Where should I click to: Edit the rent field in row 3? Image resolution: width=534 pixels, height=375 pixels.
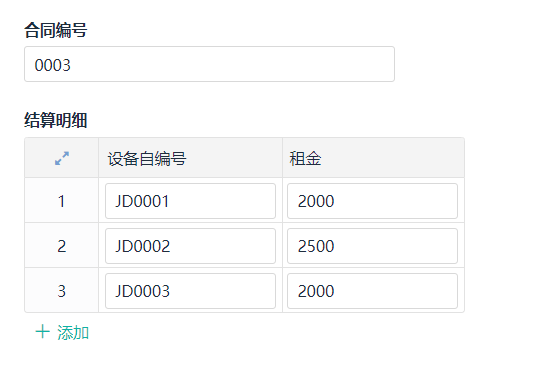(x=372, y=291)
